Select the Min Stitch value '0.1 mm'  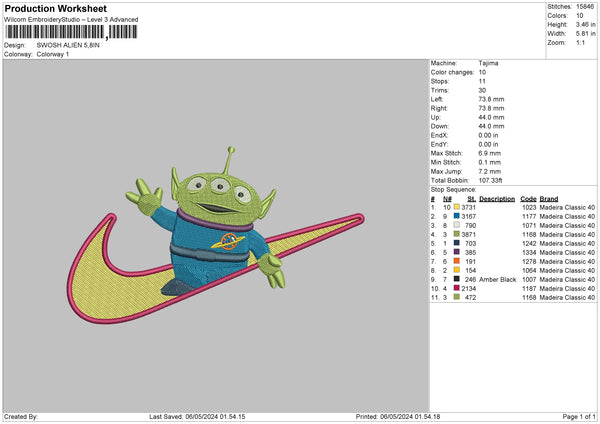point(489,162)
